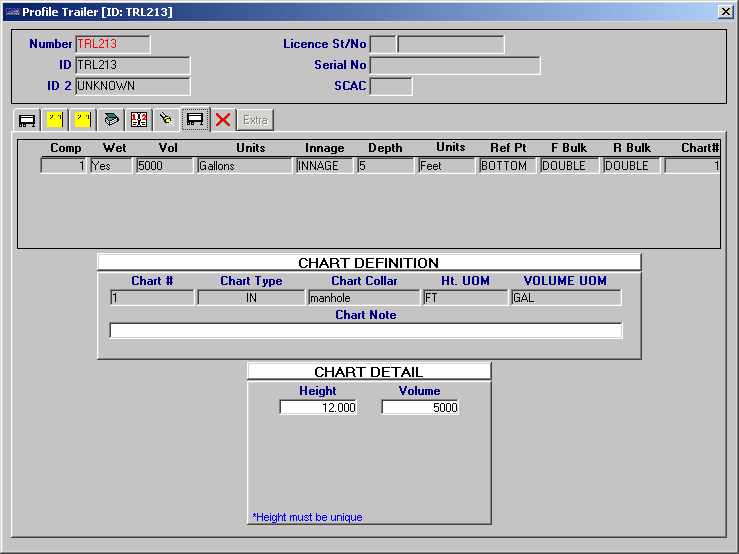Select Comp cell showing 1

click(x=64, y=165)
